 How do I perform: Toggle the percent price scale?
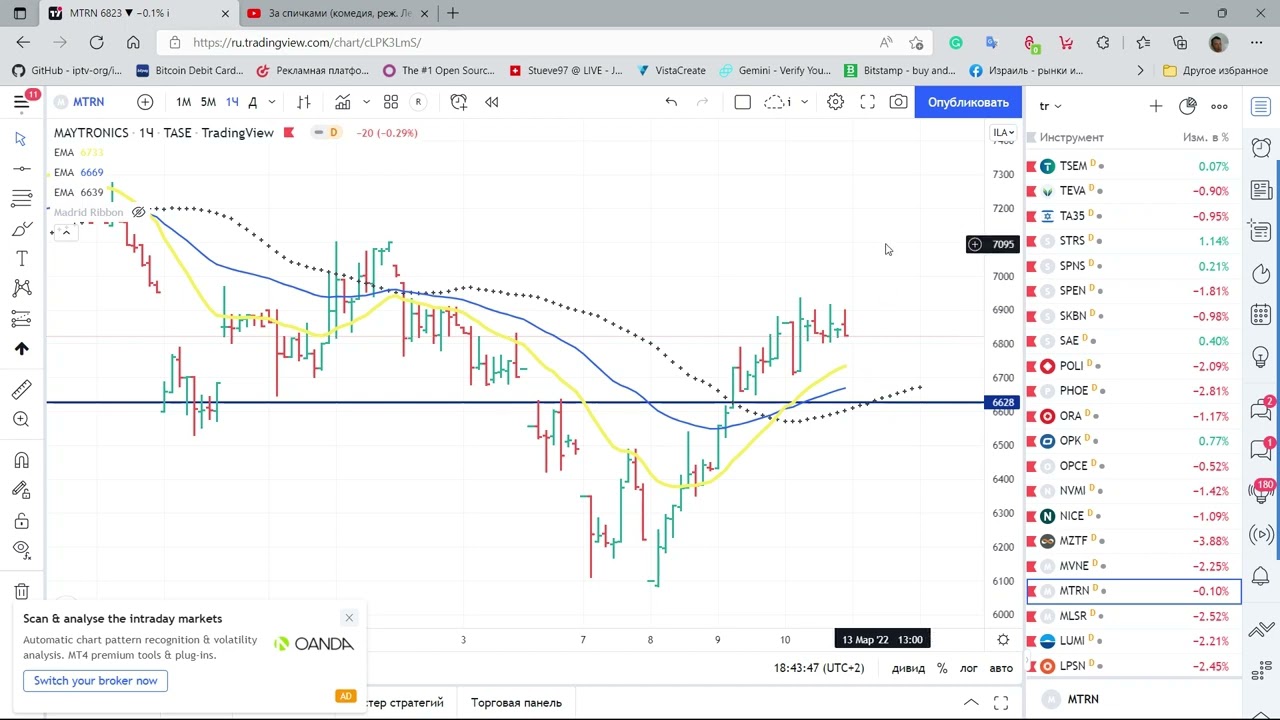click(942, 668)
